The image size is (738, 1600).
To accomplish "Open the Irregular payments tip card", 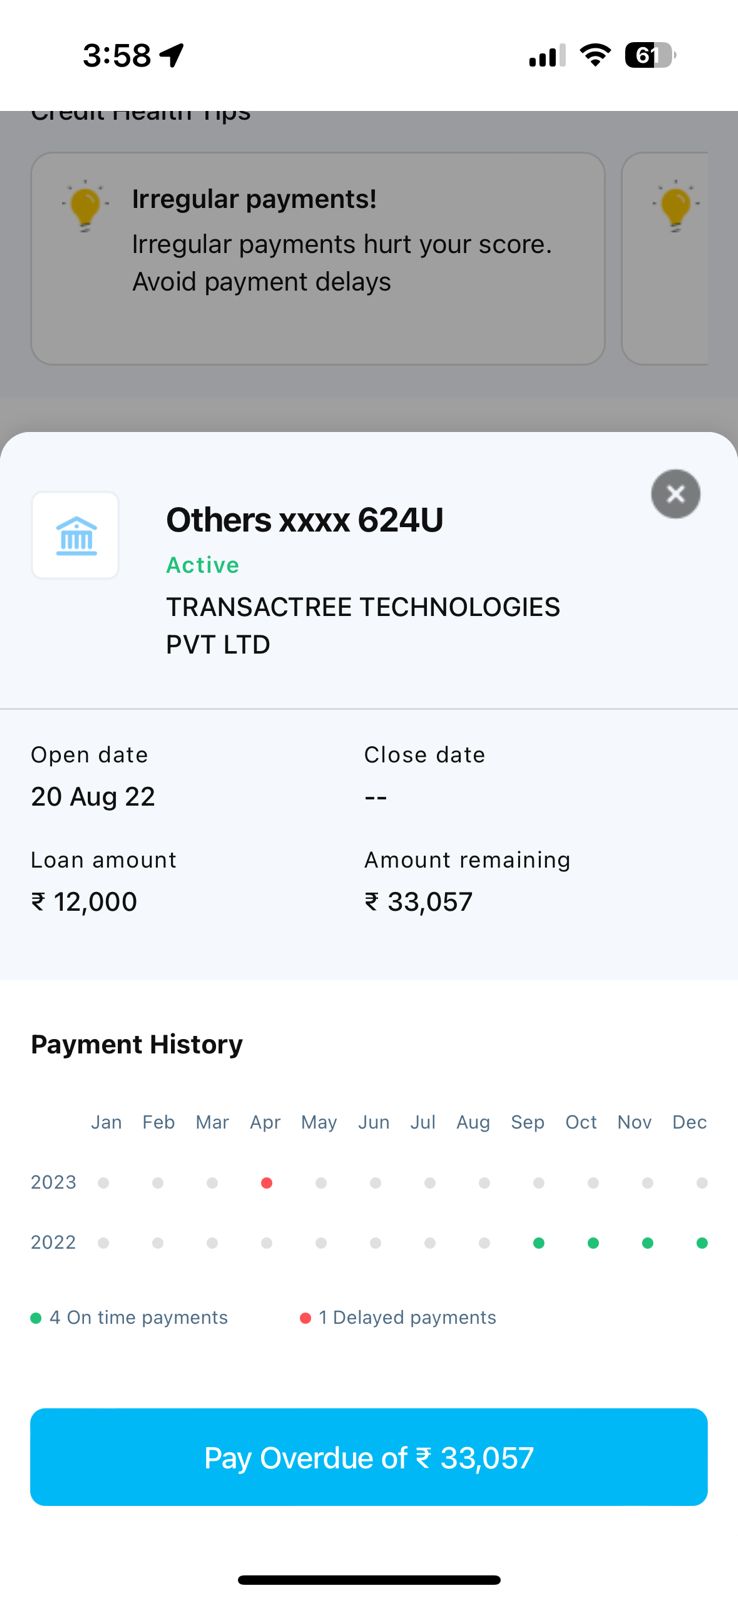I will 318,258.
